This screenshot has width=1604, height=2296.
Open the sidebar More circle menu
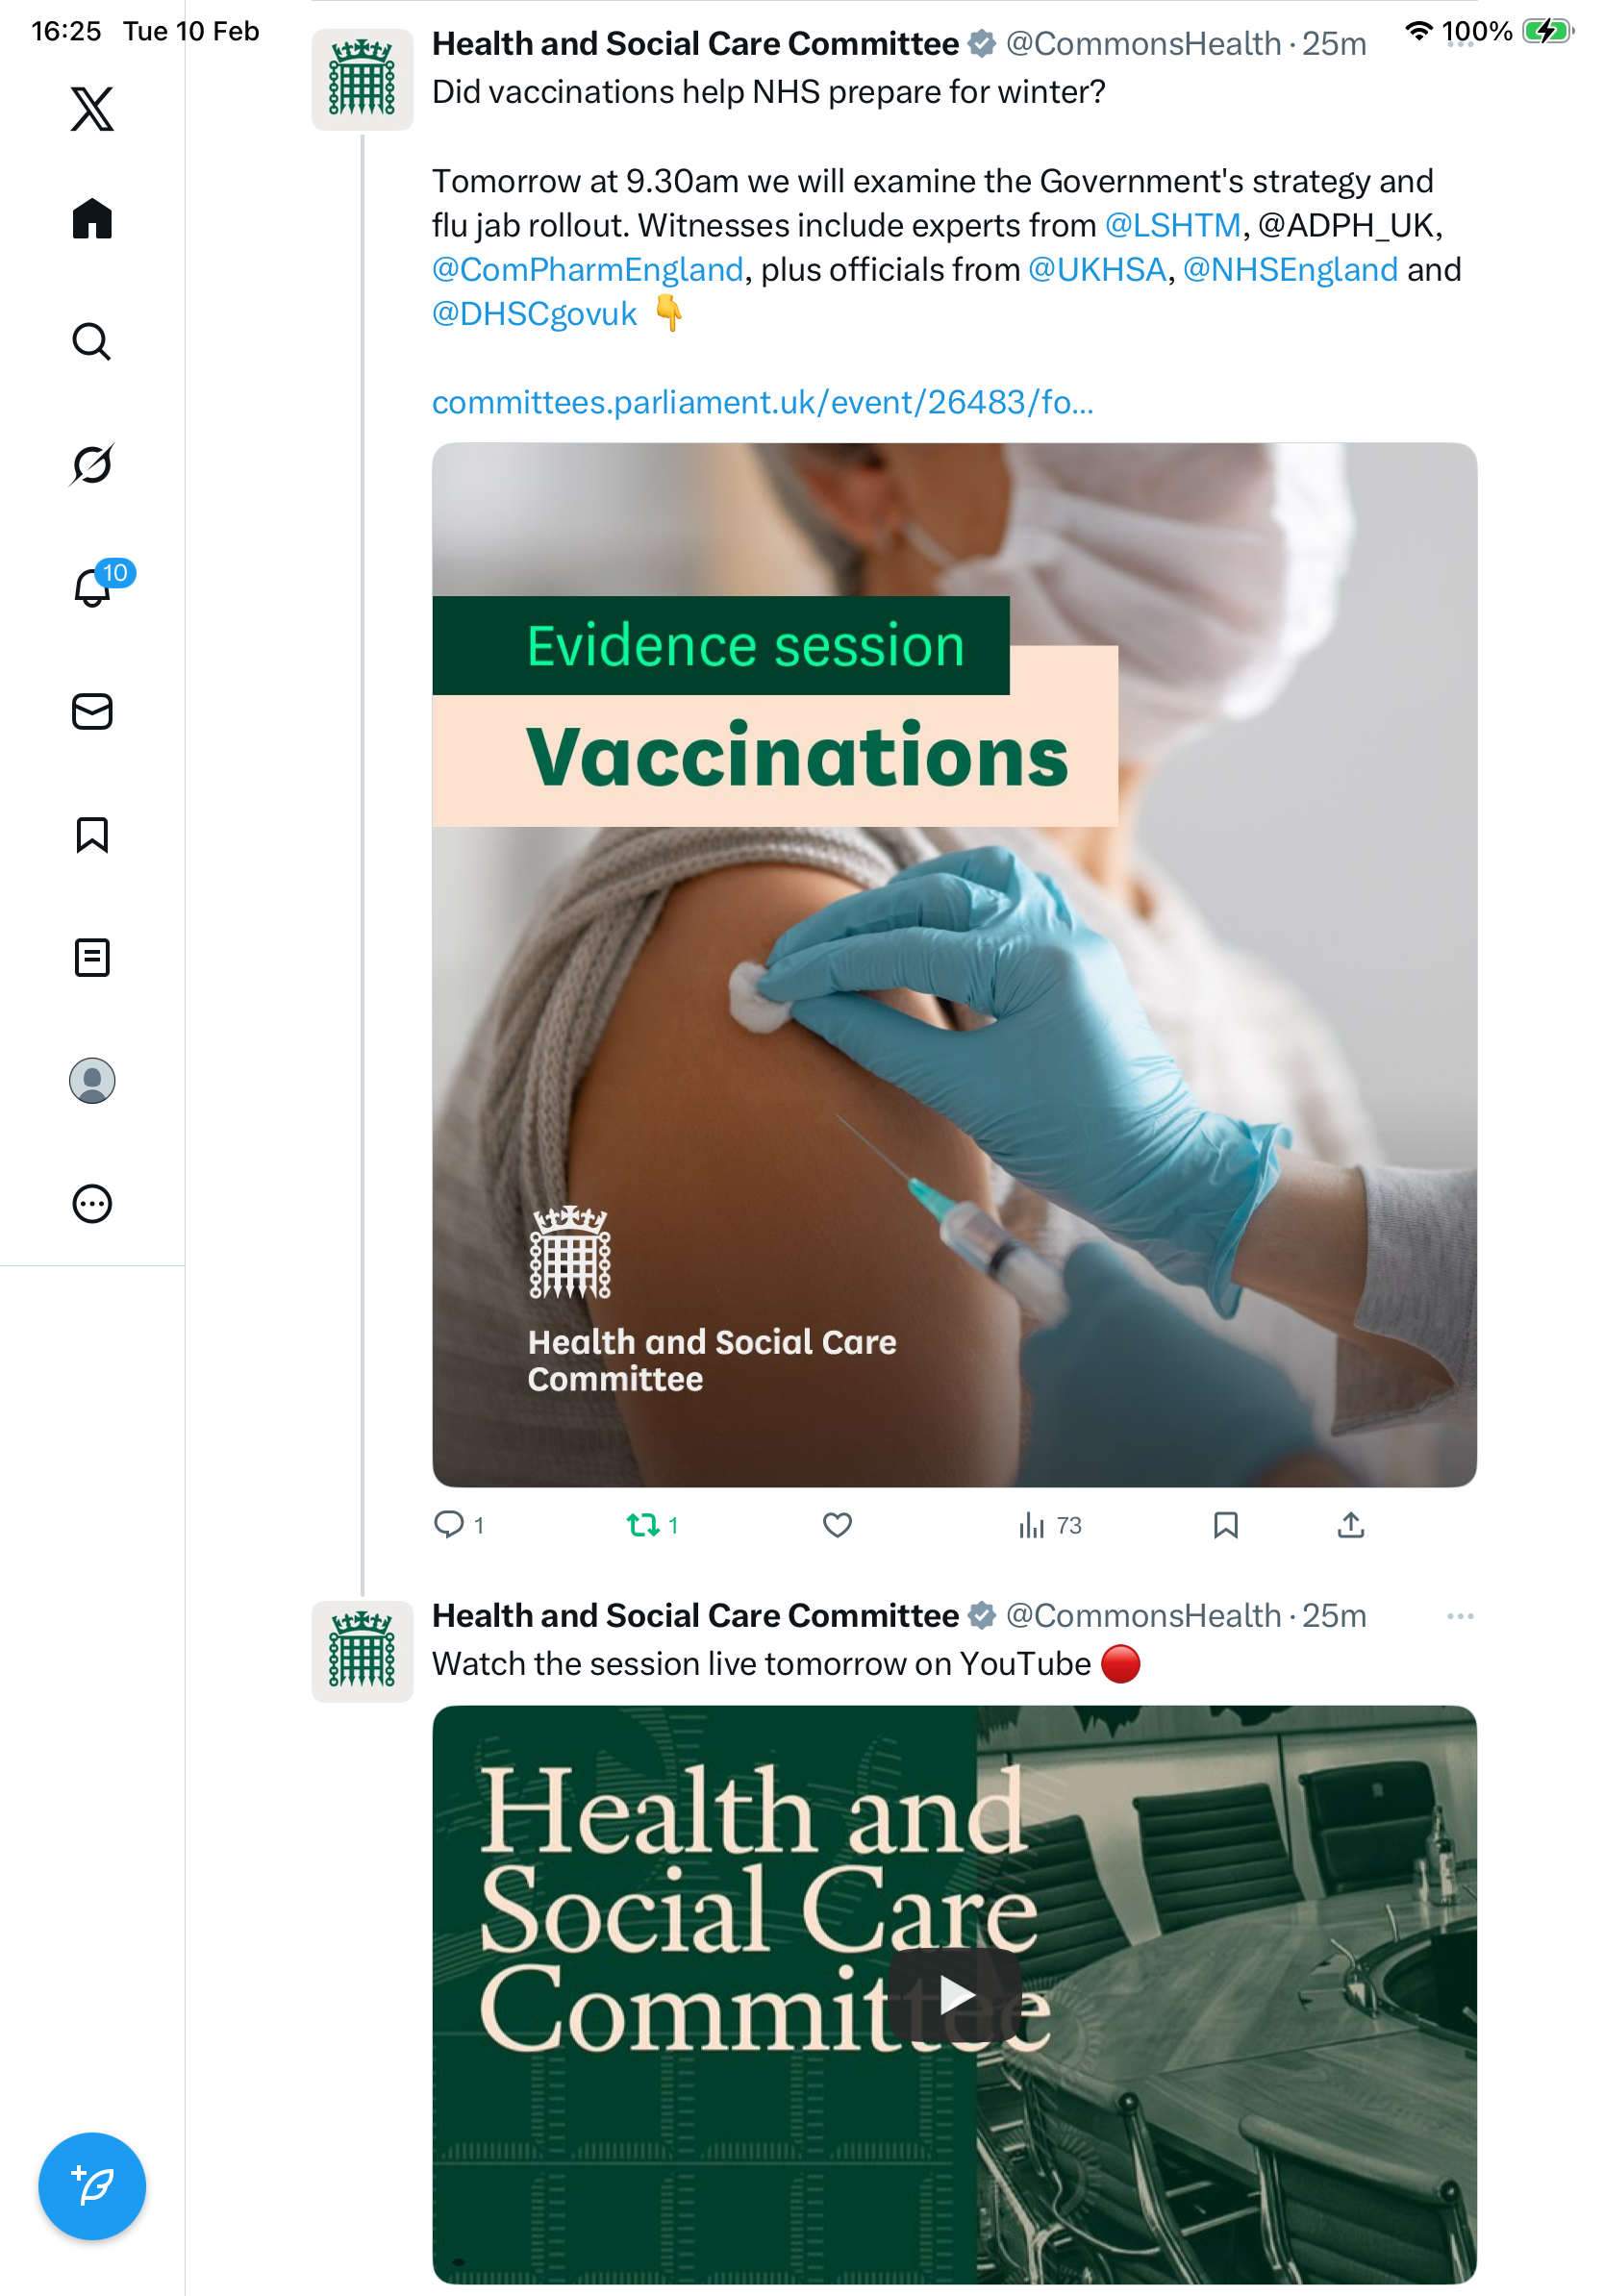(x=92, y=1203)
